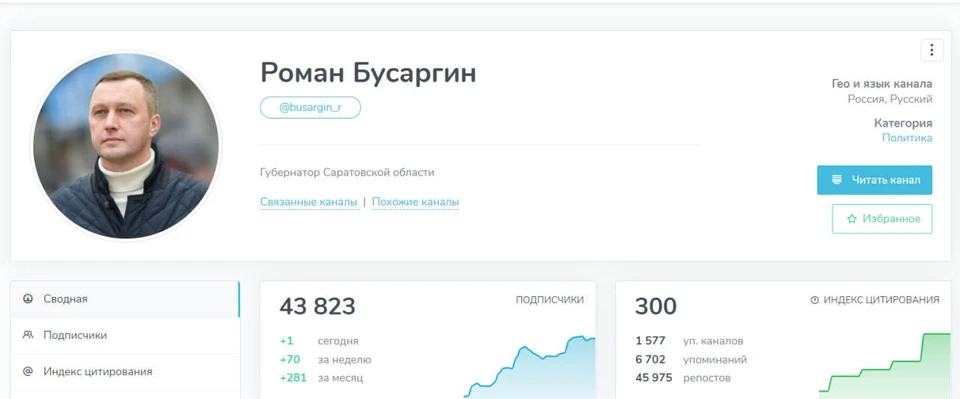Click the channel title Роман Бусаргин

point(368,73)
